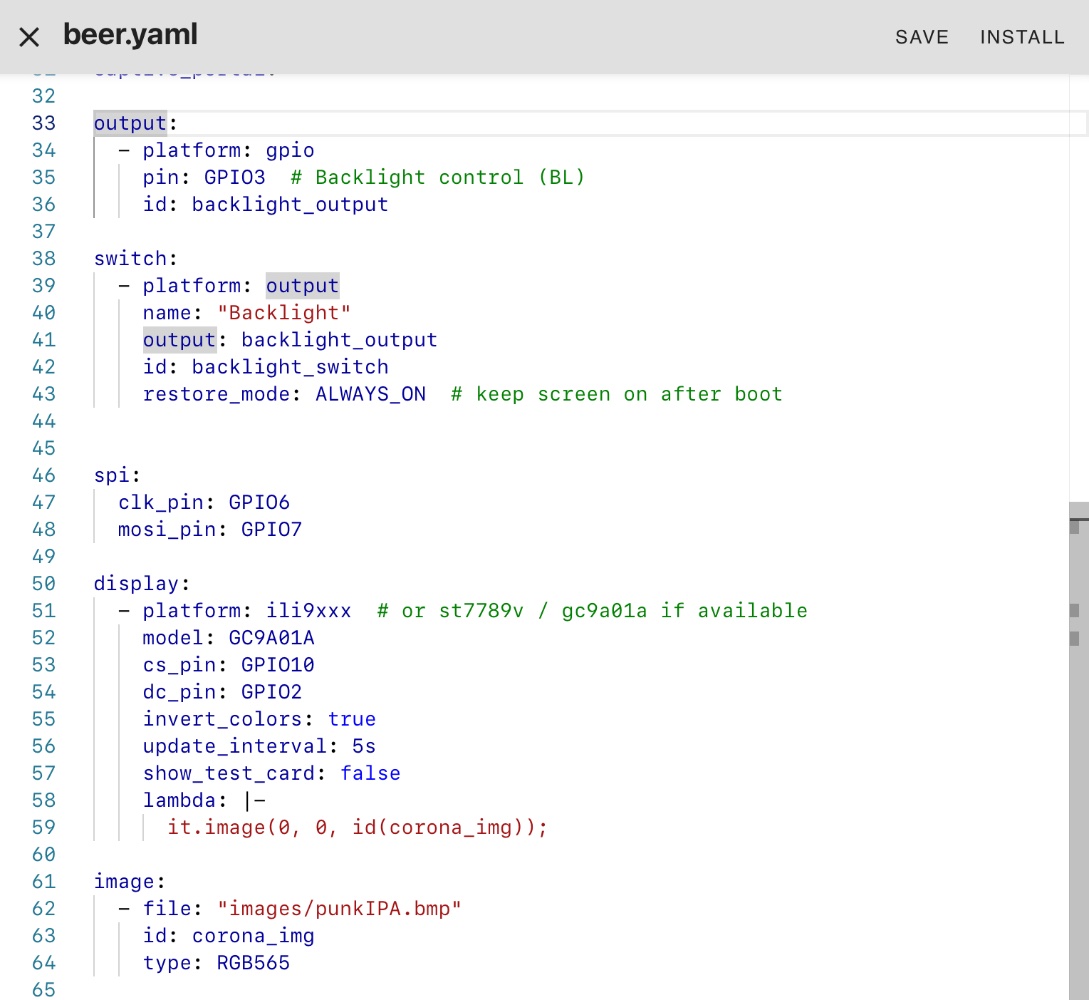Click the mosi_pin GPIO7 value
The width and height of the screenshot is (1089, 1000).
(x=271, y=529)
